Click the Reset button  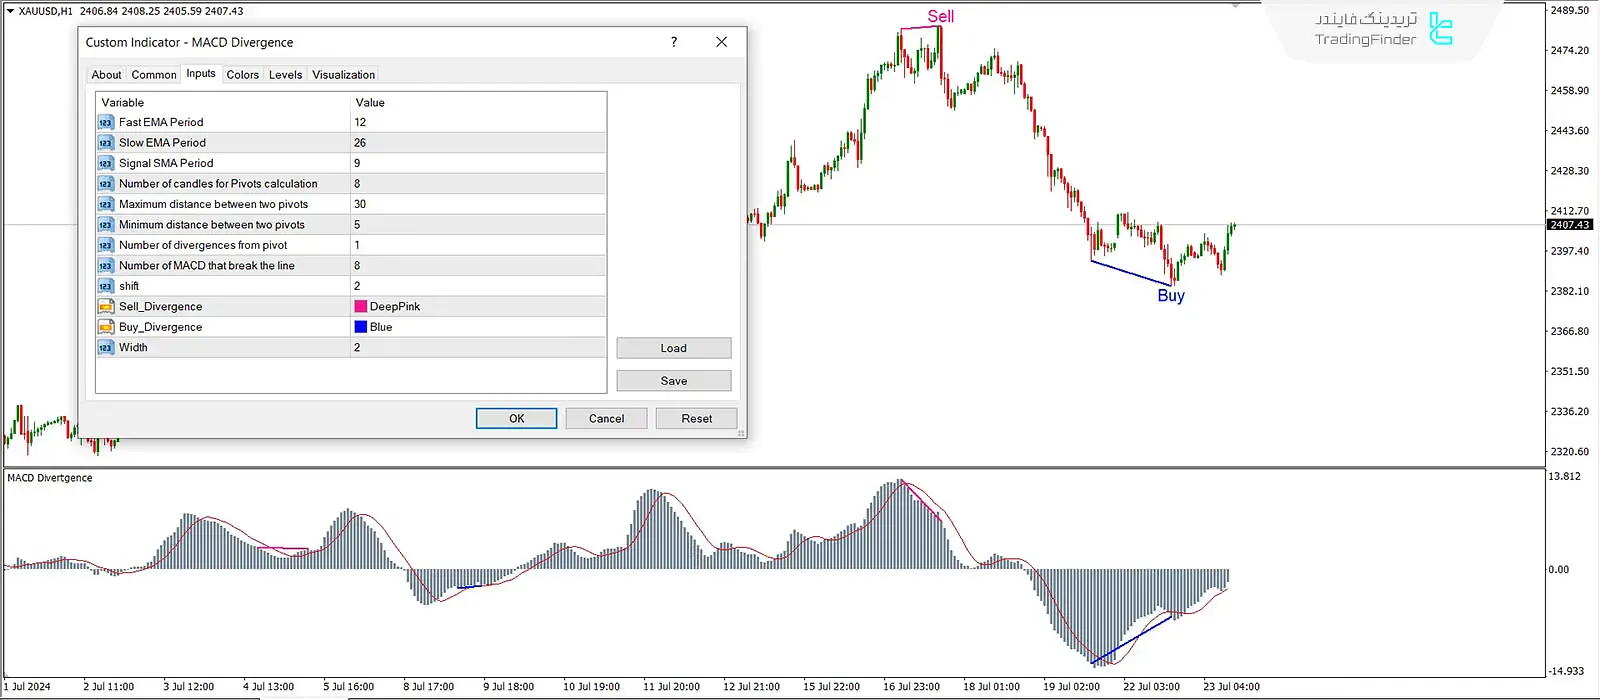coord(696,419)
